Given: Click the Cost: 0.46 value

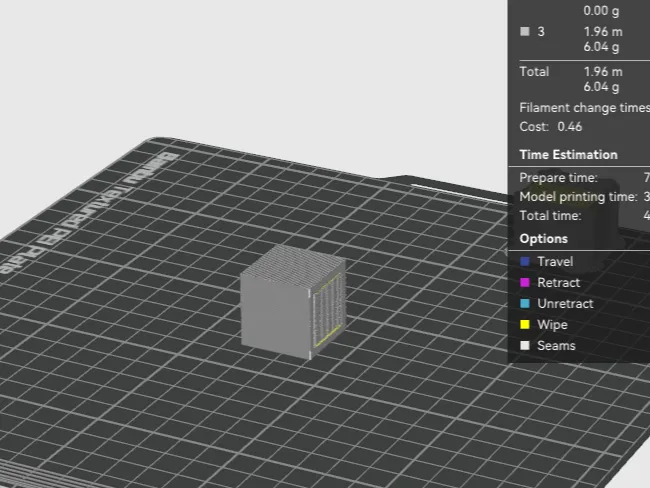Looking at the screenshot, I should tap(570, 126).
